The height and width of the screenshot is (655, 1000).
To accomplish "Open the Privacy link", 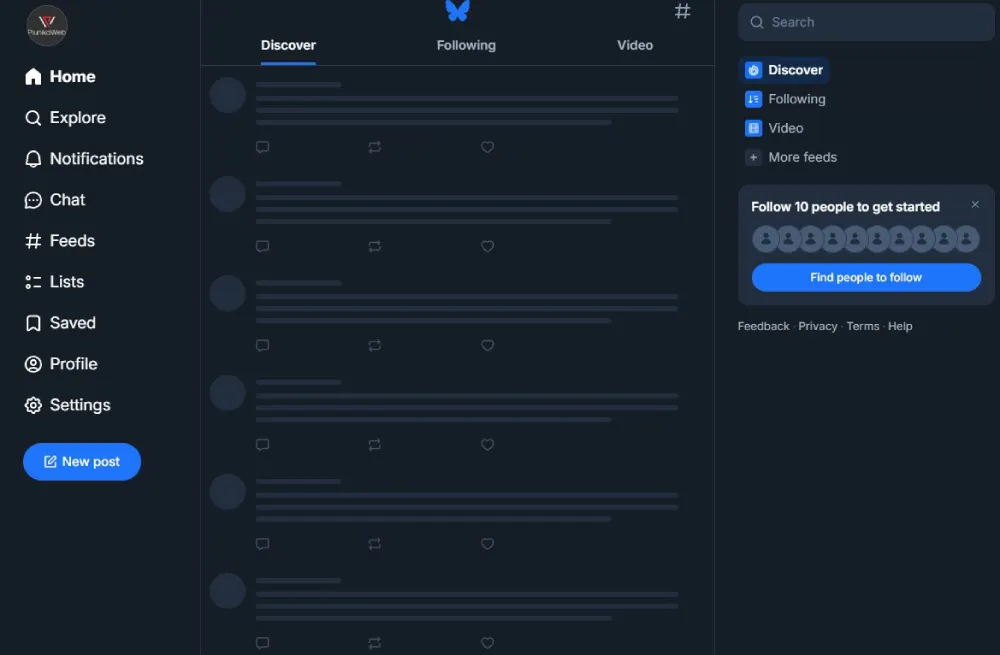I will coord(817,326).
